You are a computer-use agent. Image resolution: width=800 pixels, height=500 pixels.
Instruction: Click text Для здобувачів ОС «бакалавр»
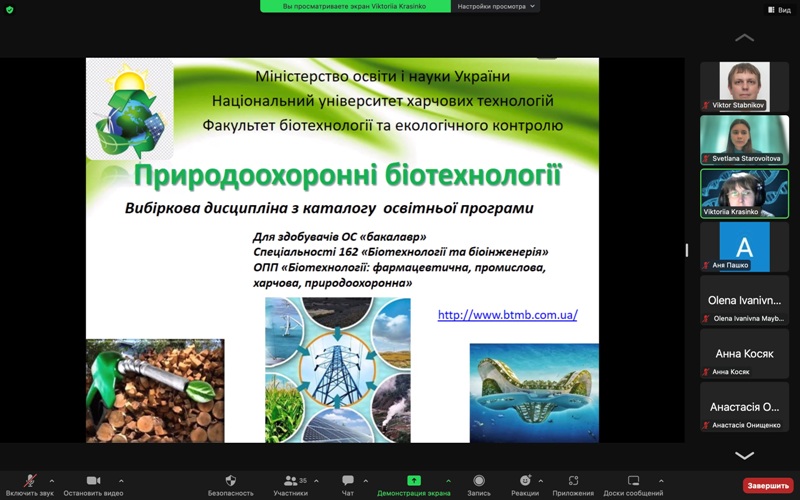(x=340, y=237)
